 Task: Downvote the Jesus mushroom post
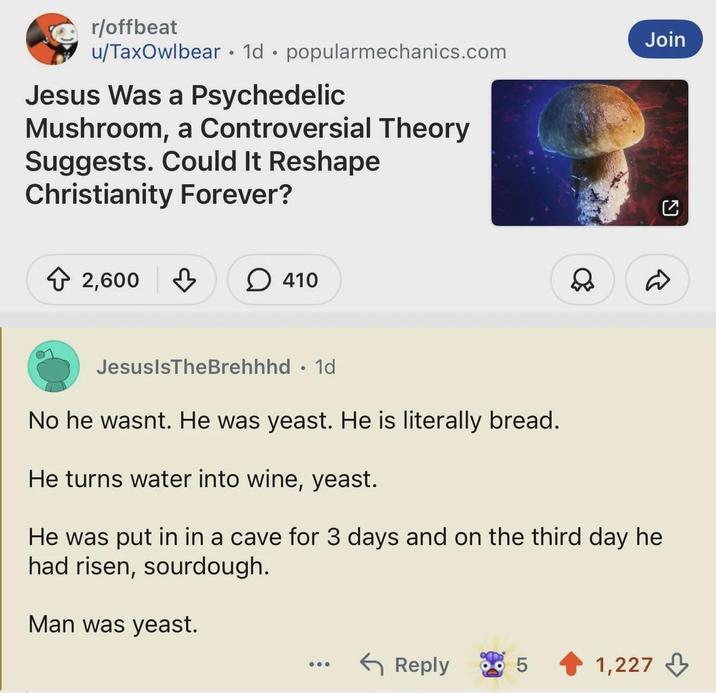tap(184, 280)
